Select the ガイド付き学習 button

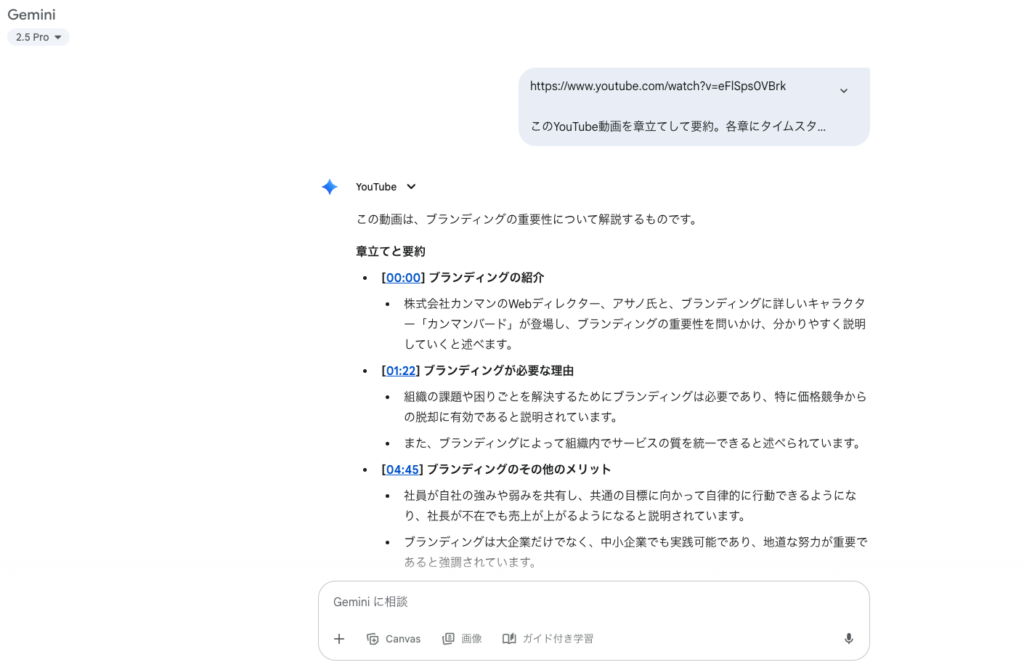pos(548,639)
